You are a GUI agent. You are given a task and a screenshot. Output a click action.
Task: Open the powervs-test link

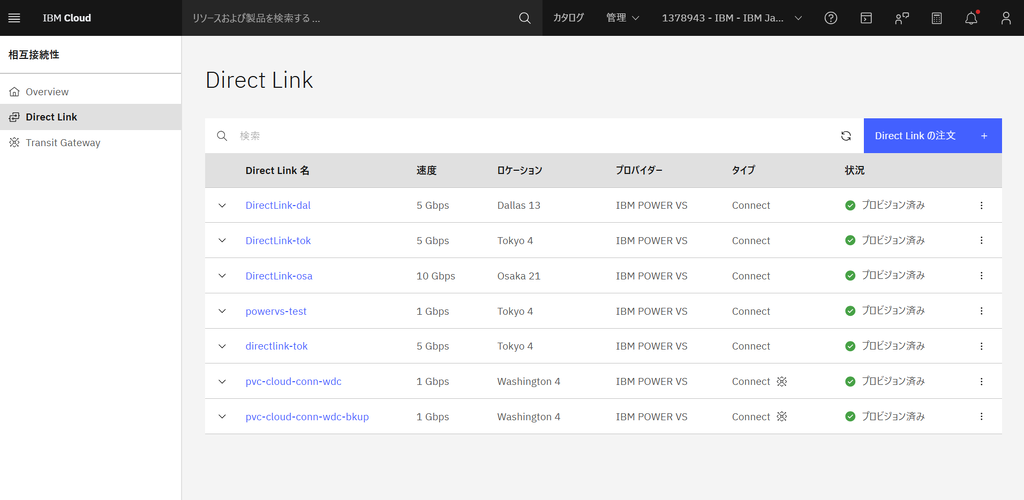[x=276, y=311]
